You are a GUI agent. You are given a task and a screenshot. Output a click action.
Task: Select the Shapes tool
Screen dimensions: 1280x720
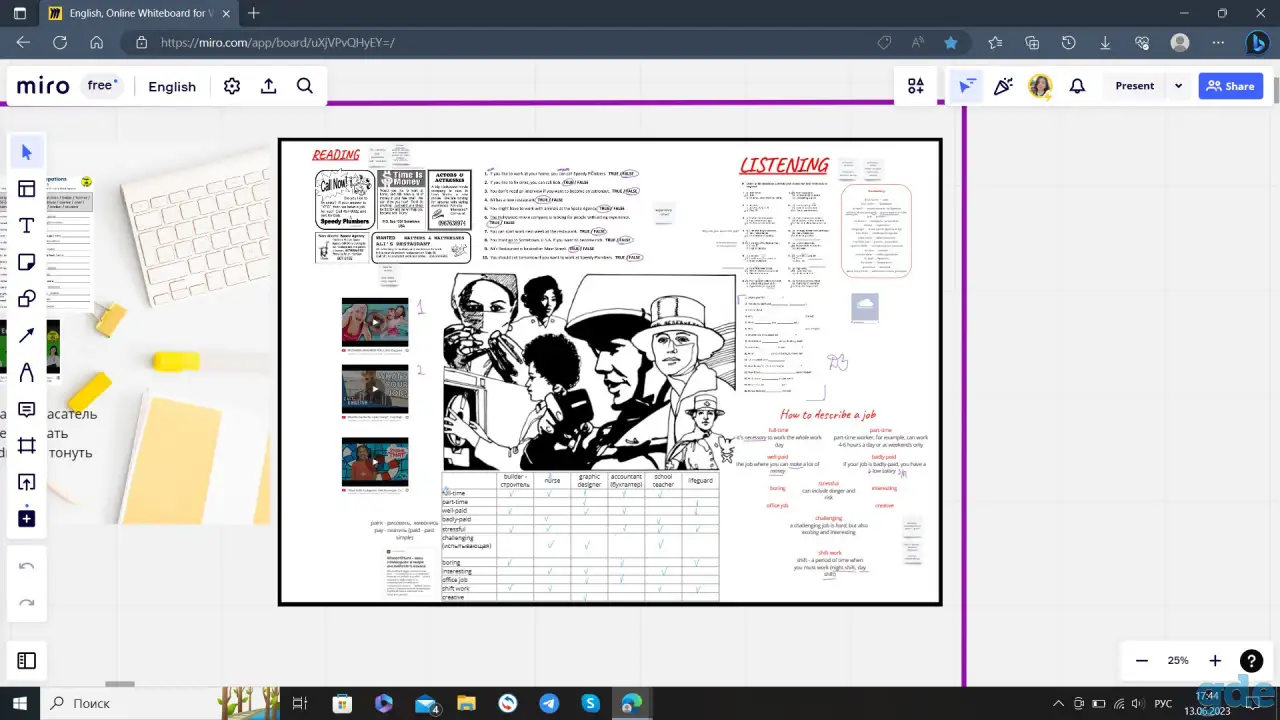(x=27, y=299)
